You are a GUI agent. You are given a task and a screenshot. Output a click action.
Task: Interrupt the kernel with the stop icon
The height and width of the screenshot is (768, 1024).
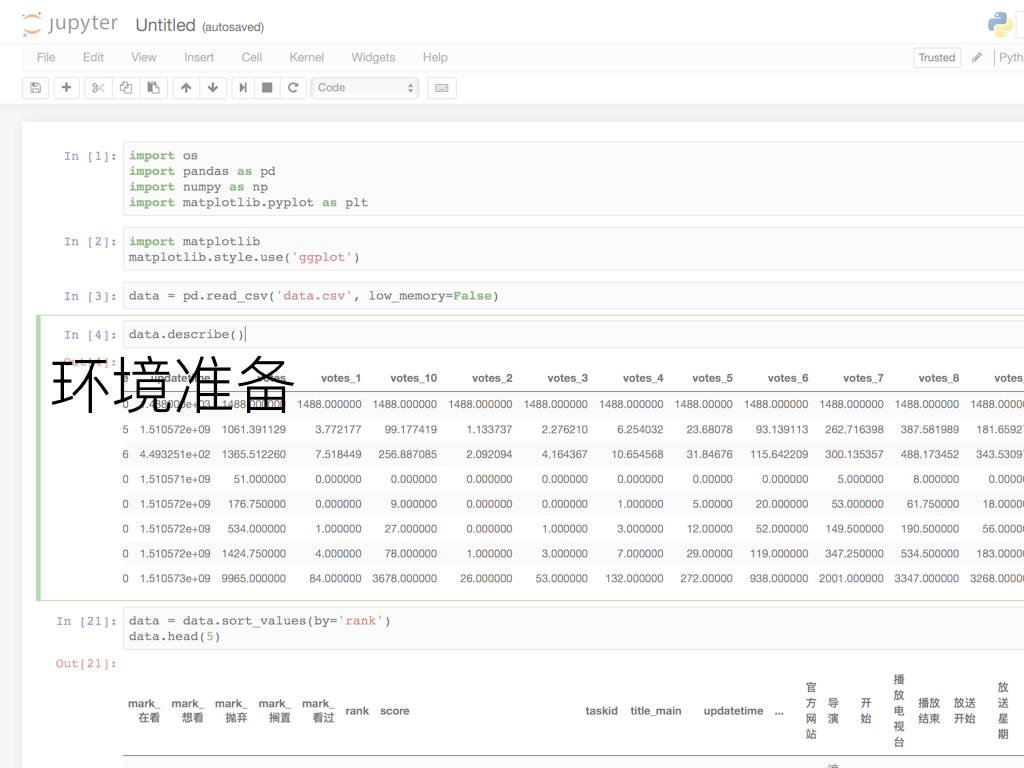pos(267,88)
